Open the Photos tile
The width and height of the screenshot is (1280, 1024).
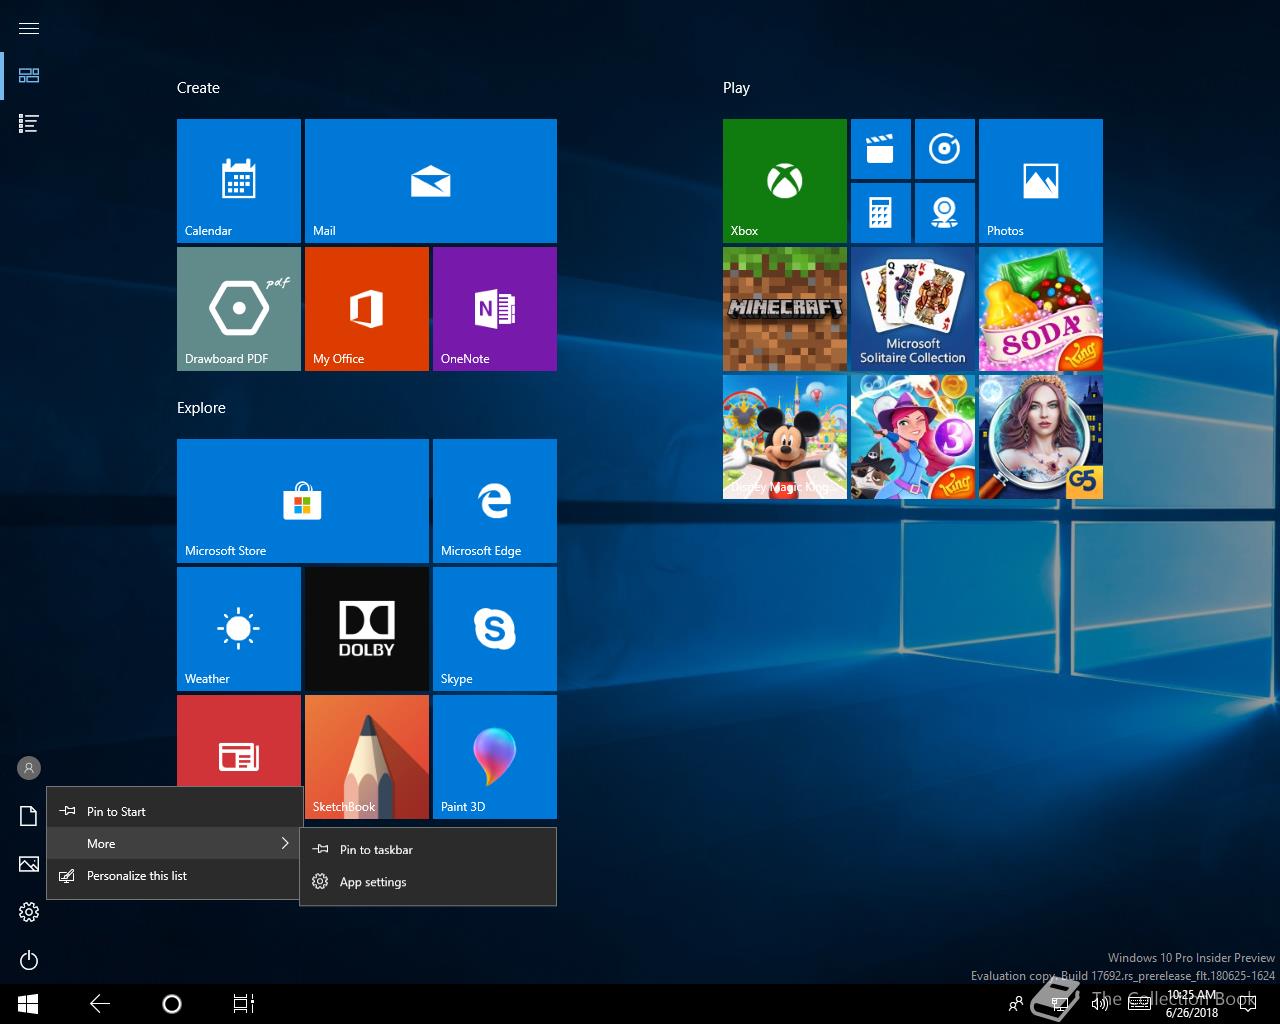(x=1041, y=181)
